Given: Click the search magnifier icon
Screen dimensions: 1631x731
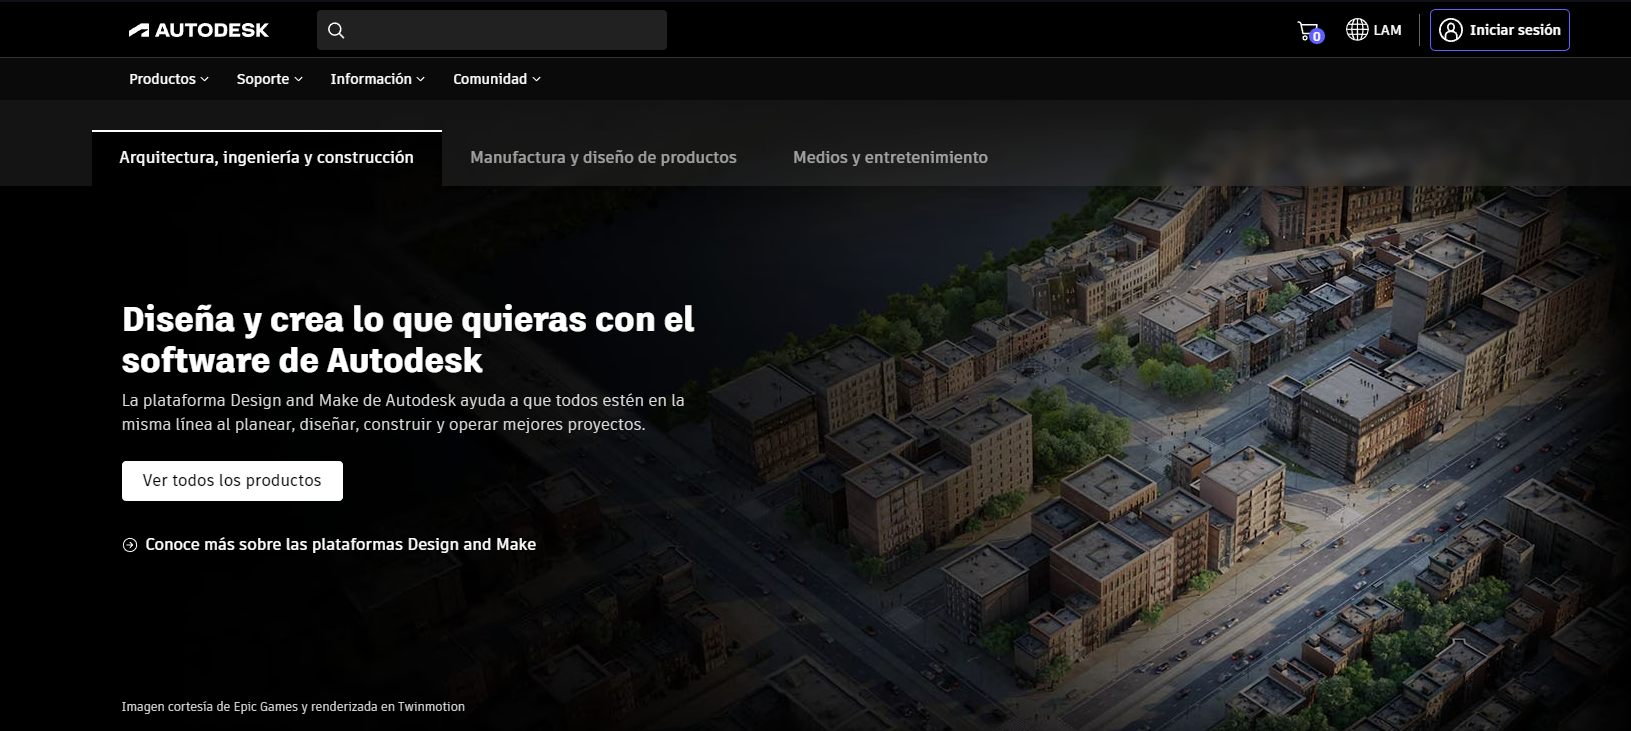Looking at the screenshot, I should pos(336,30).
